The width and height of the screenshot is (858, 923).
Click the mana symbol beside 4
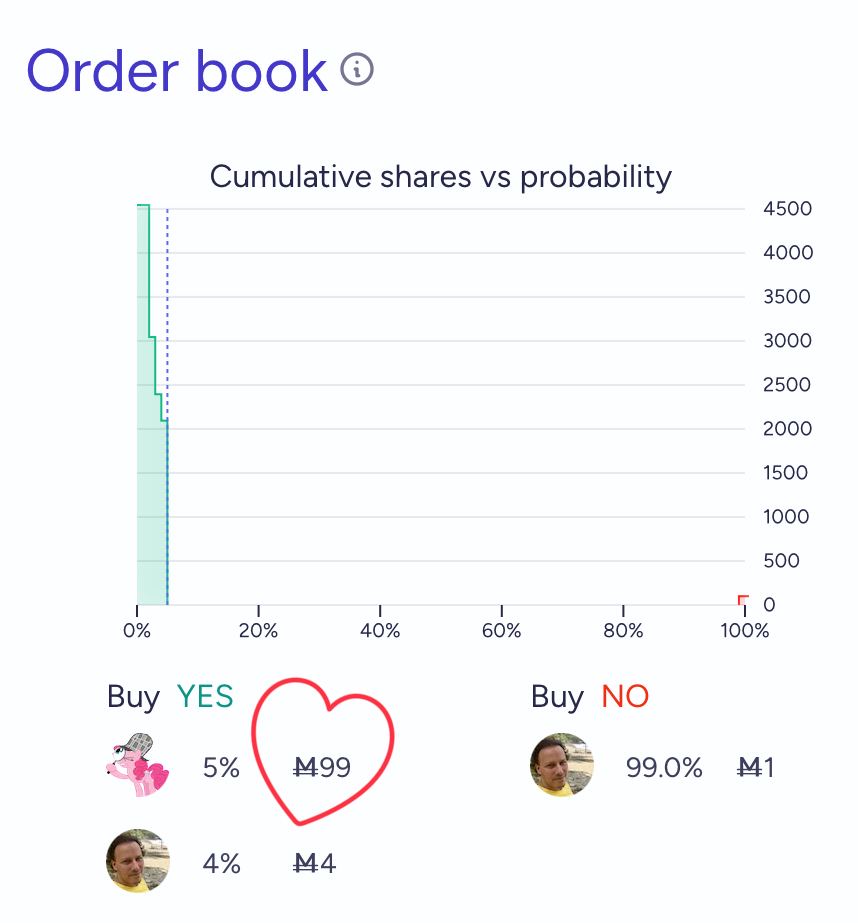pyautogui.click(x=305, y=864)
